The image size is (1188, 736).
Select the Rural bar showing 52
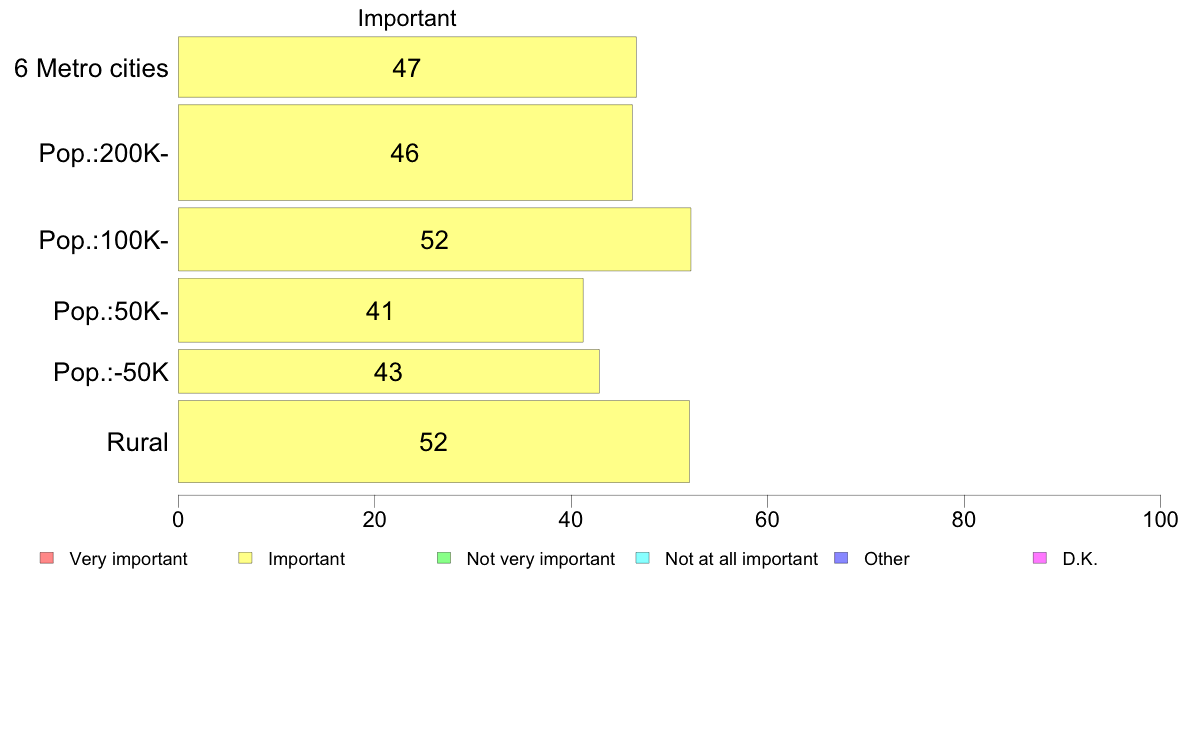[x=433, y=441]
